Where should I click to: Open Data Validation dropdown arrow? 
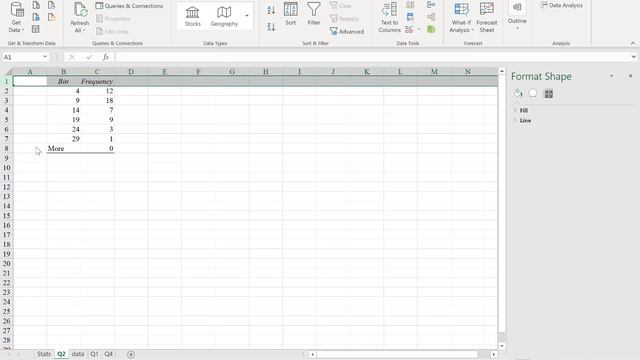click(x=419, y=29)
